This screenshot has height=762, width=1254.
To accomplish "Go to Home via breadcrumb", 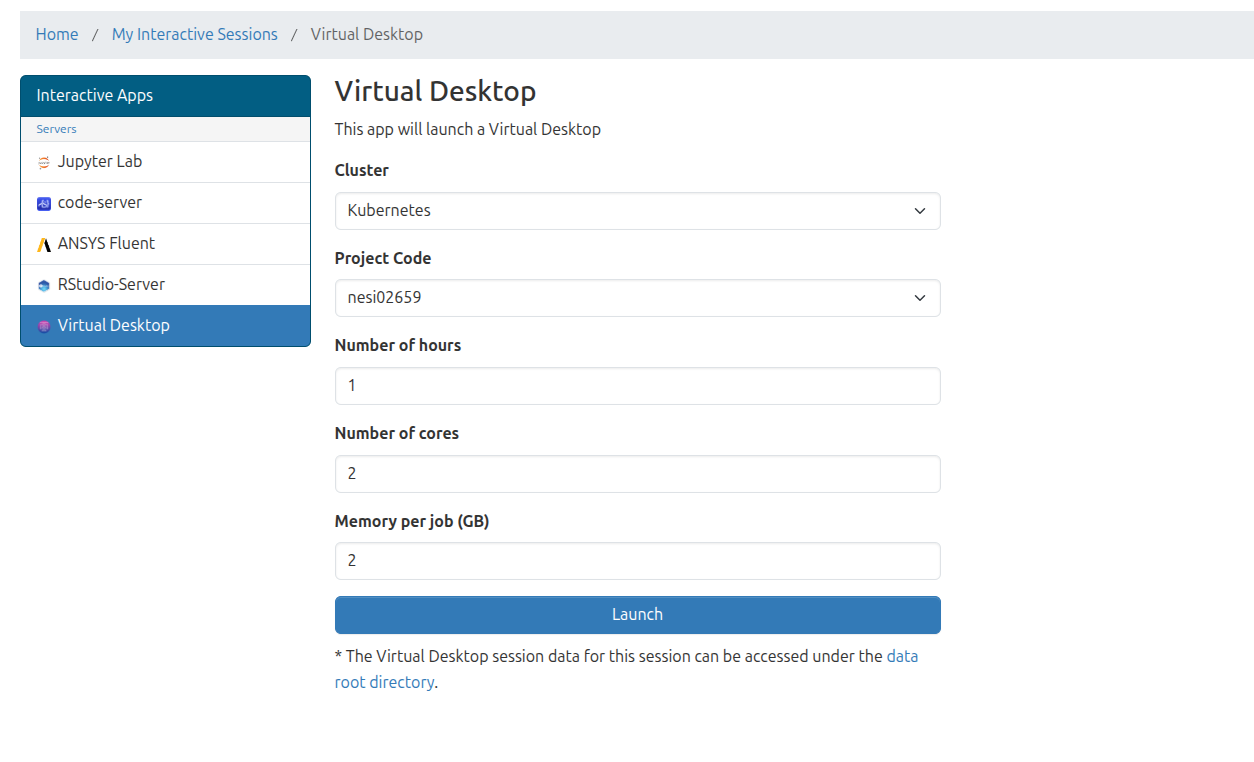I will 57,34.
